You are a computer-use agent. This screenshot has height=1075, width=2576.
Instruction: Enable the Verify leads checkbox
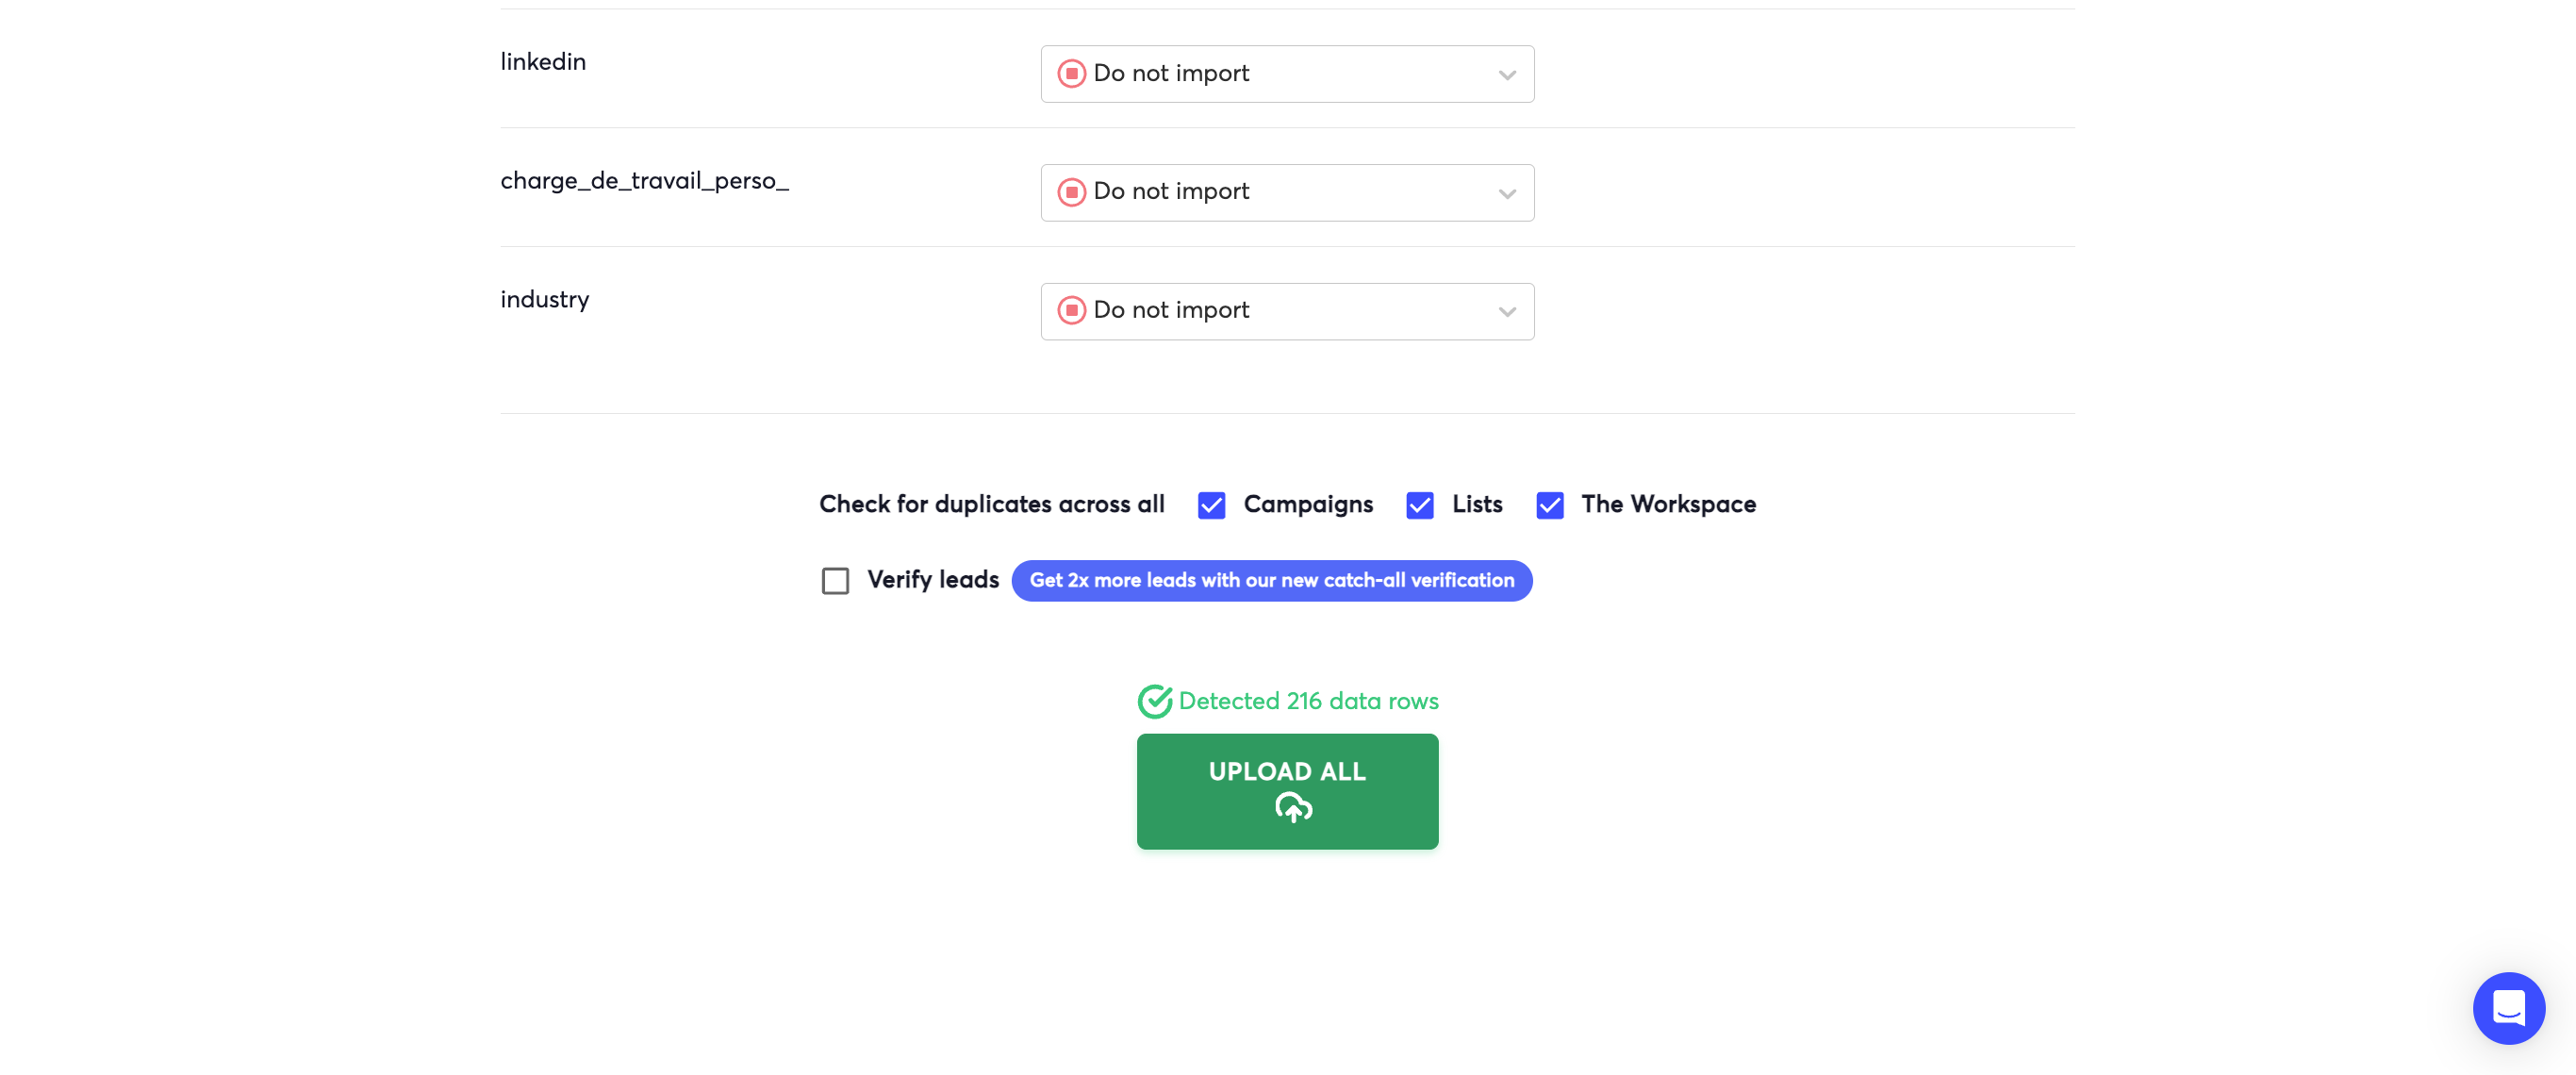(835, 581)
